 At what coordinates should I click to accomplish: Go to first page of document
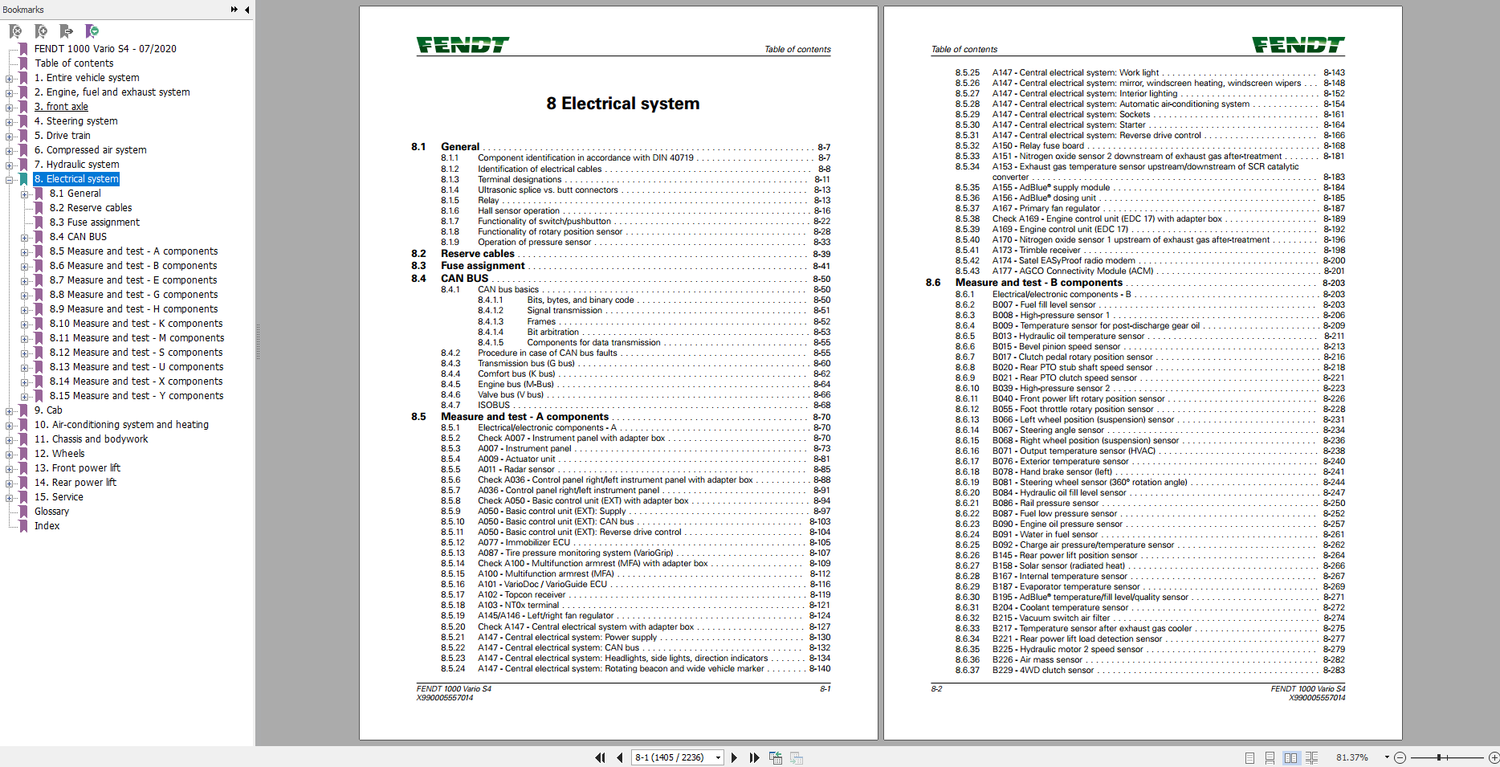pos(601,758)
